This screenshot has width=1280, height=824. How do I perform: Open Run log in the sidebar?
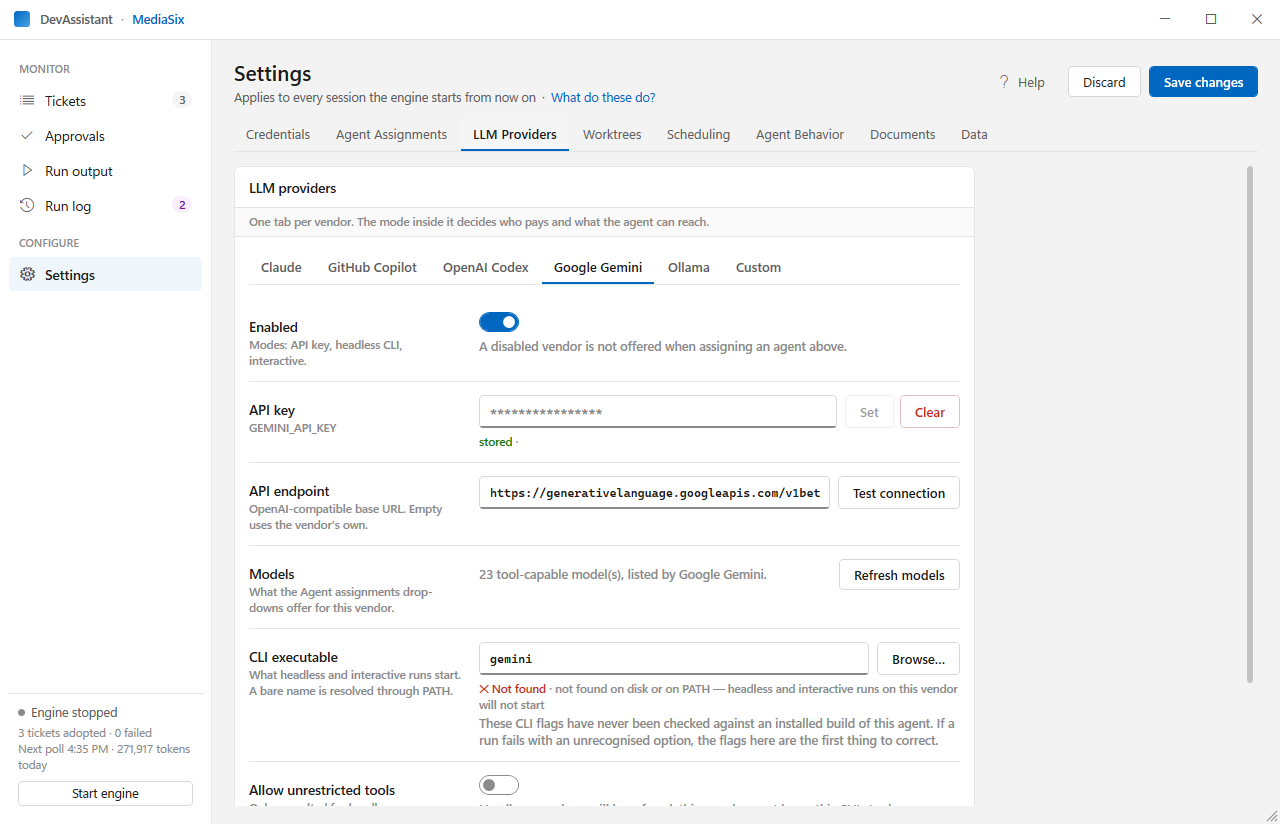[105, 206]
